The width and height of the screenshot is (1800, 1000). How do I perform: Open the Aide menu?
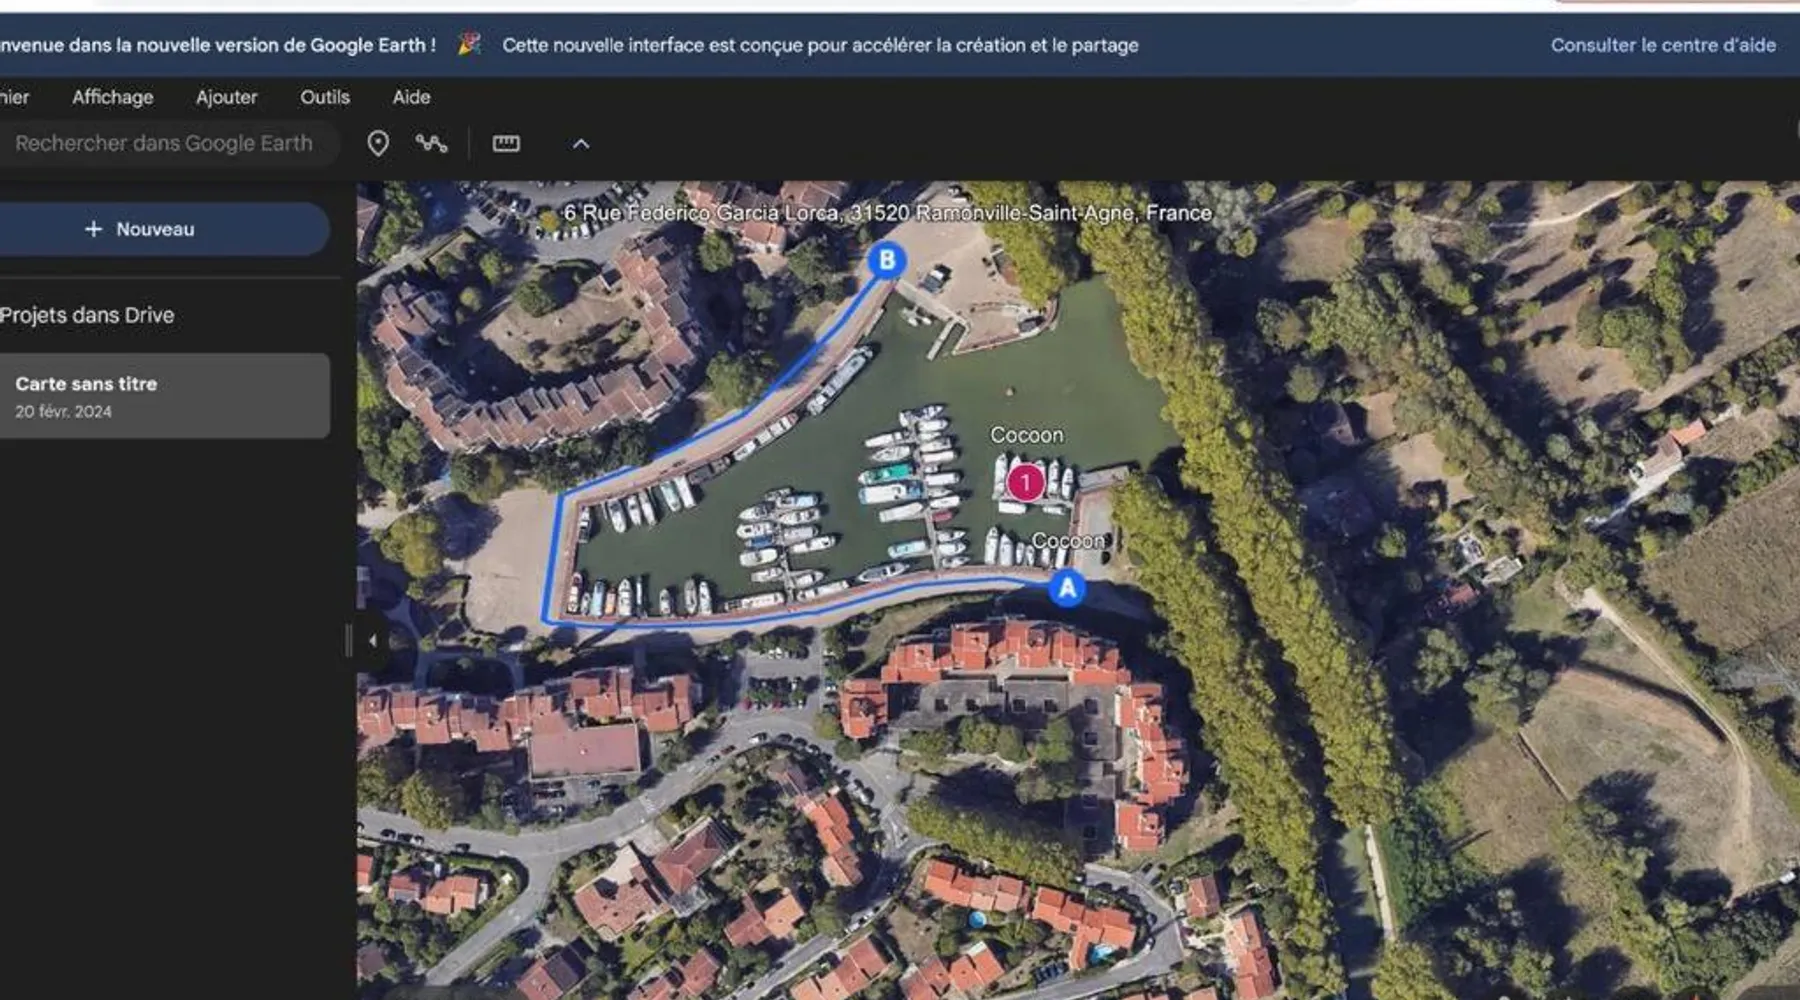(x=411, y=97)
